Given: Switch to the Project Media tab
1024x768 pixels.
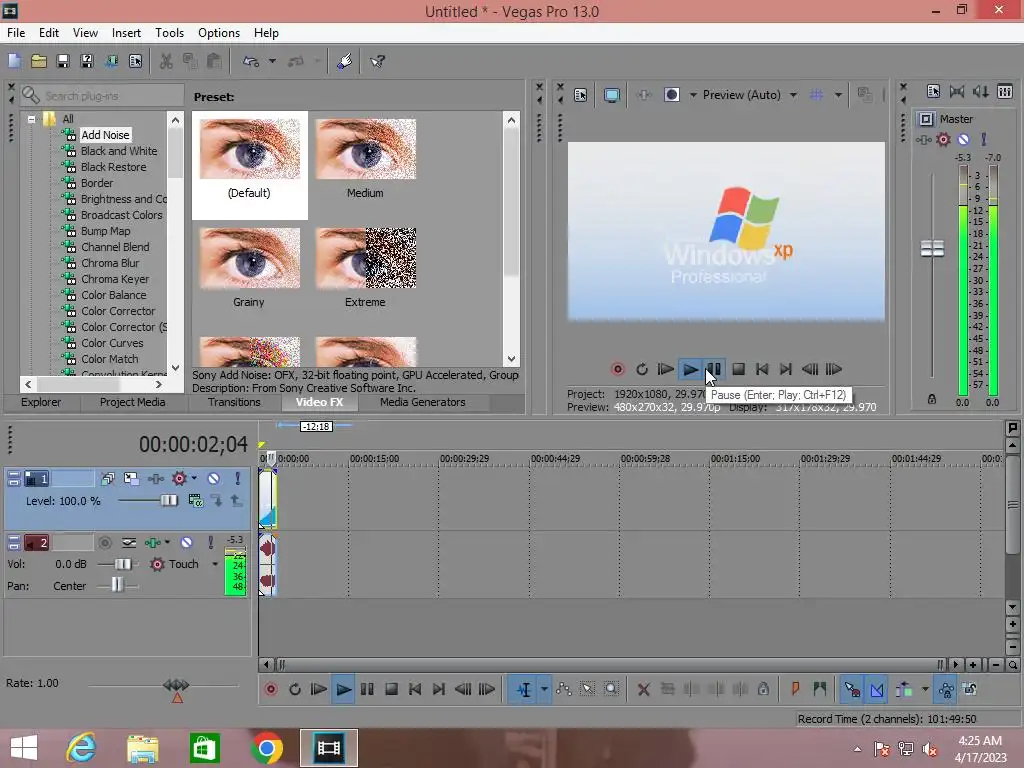Looking at the screenshot, I should [x=133, y=402].
